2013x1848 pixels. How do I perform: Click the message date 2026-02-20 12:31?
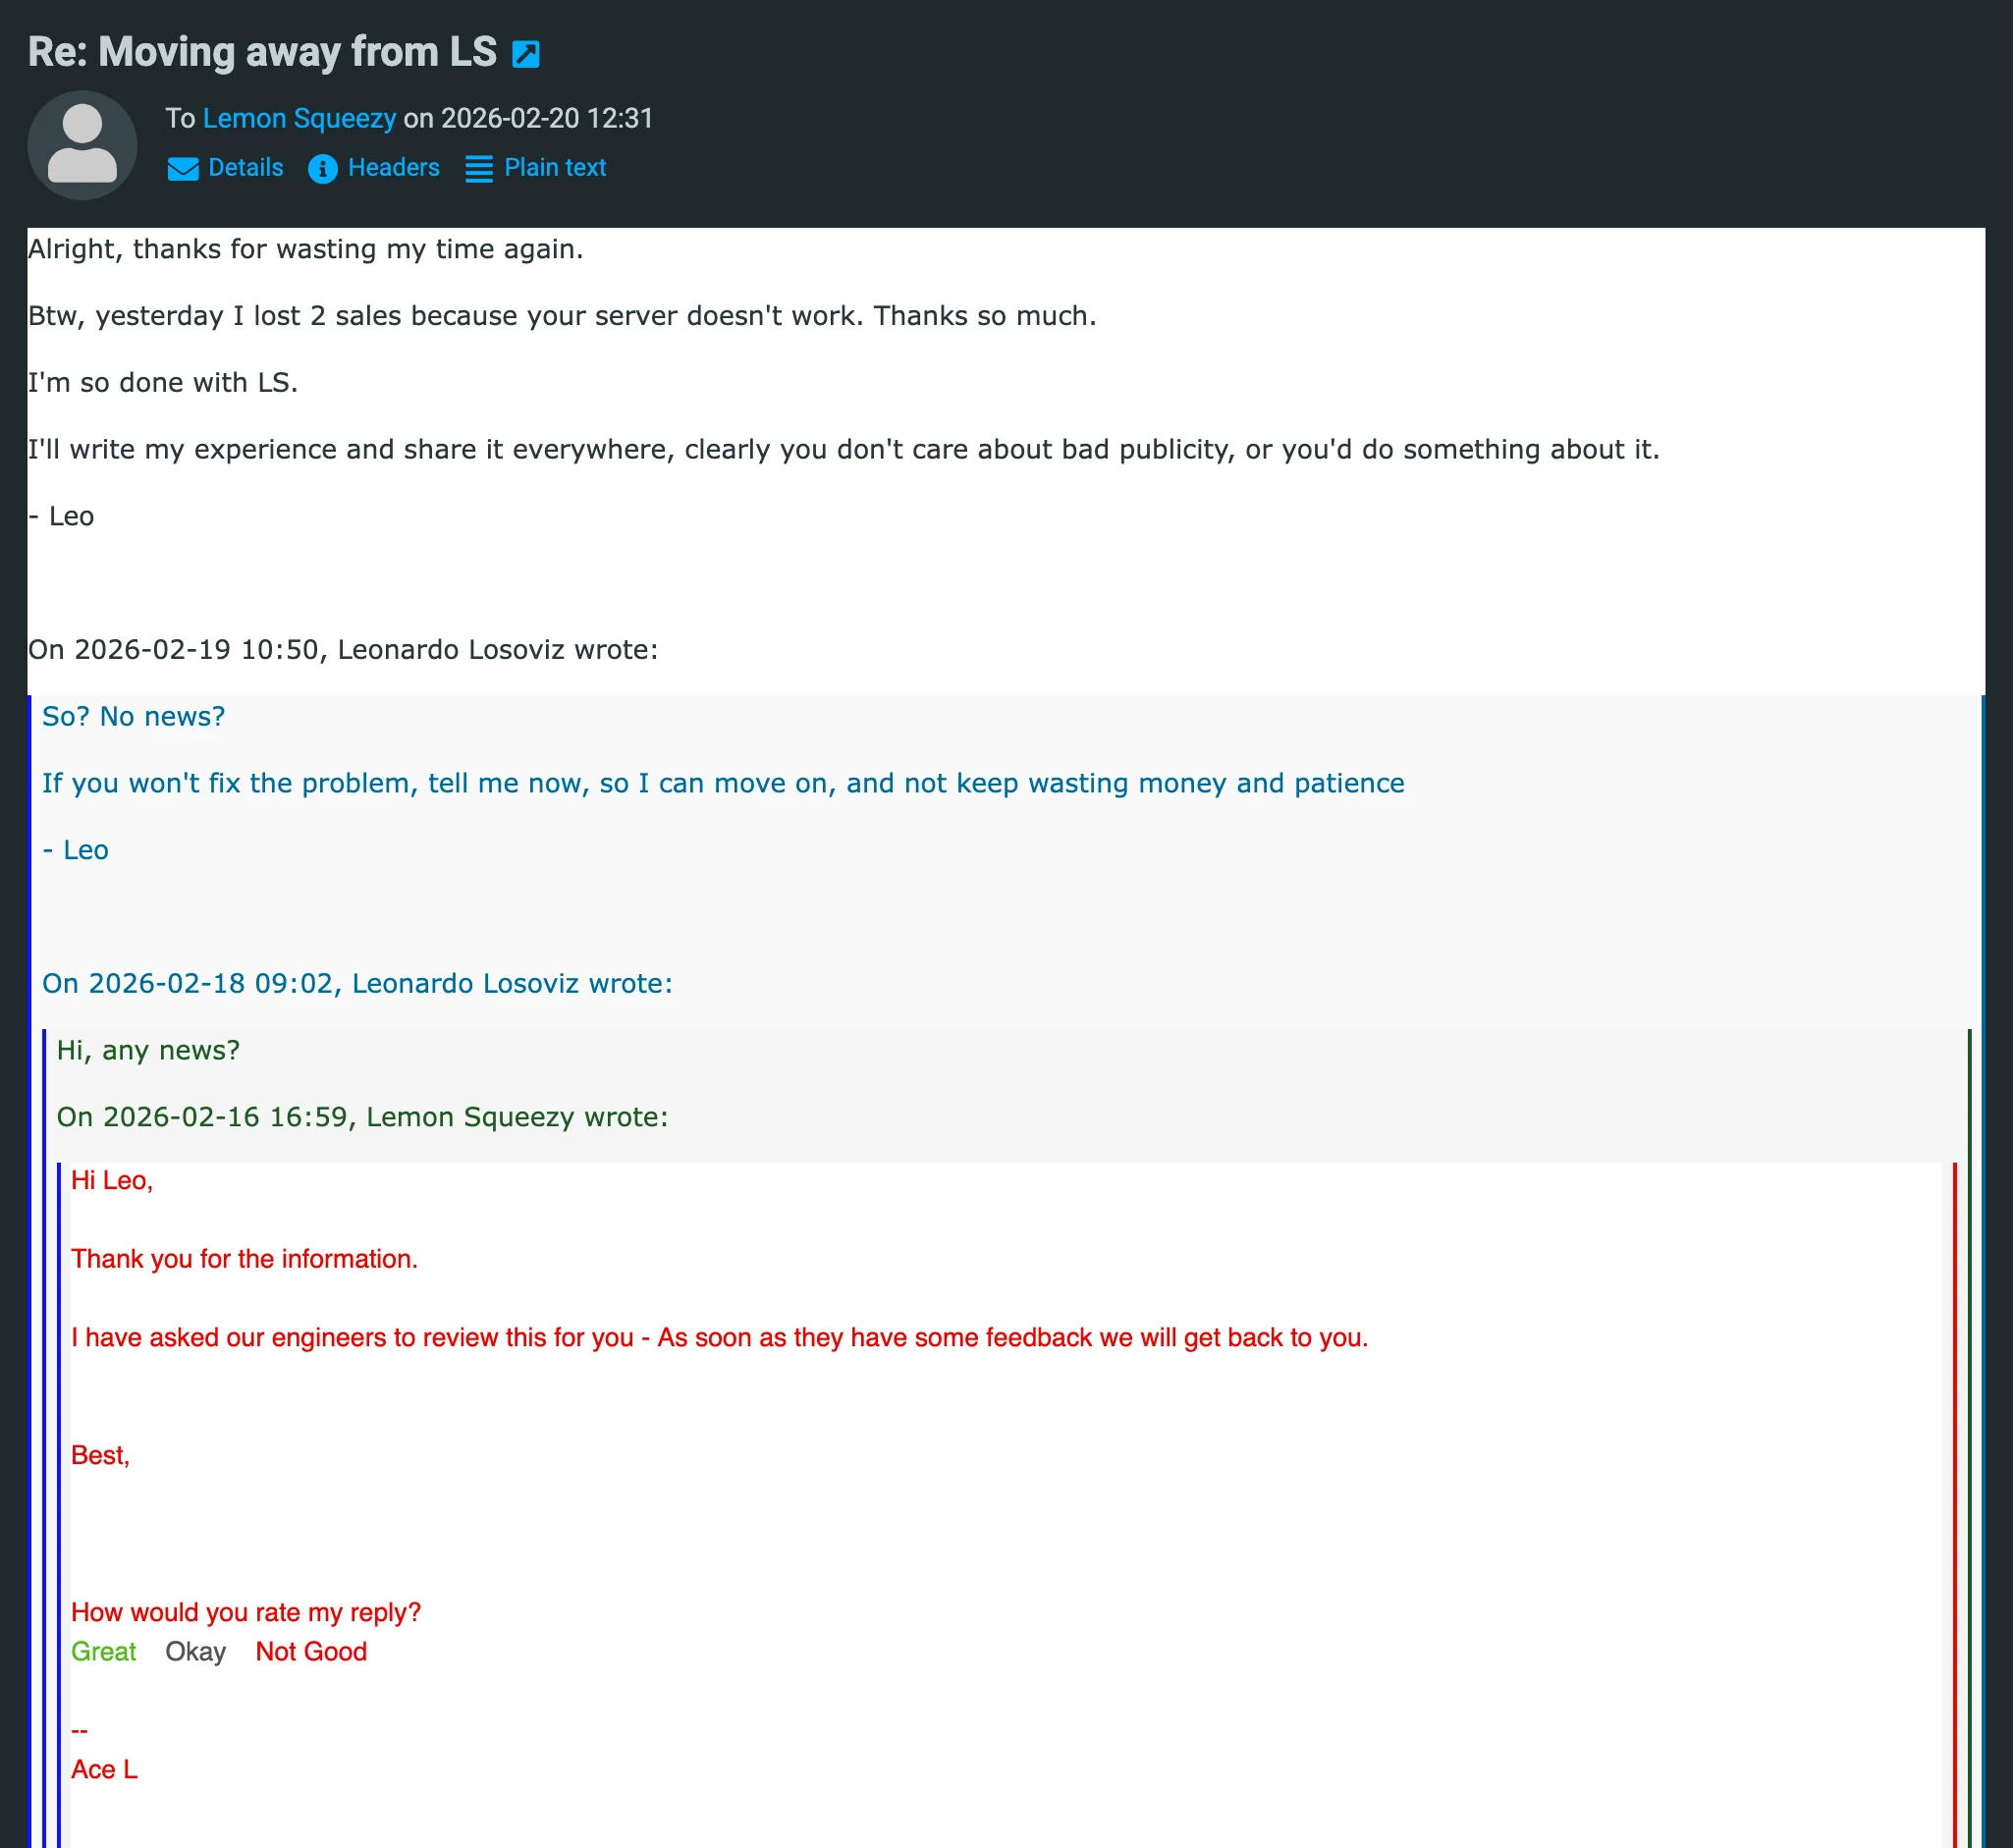coord(546,119)
